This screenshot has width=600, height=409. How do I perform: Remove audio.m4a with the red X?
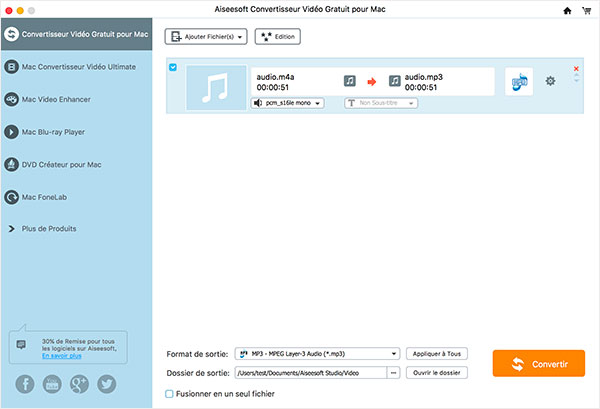pos(576,69)
